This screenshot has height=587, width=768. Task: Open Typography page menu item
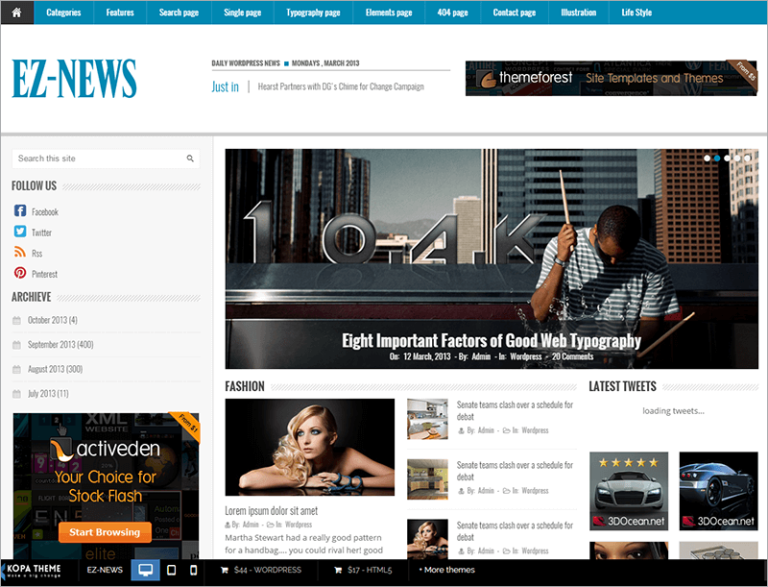(x=313, y=12)
